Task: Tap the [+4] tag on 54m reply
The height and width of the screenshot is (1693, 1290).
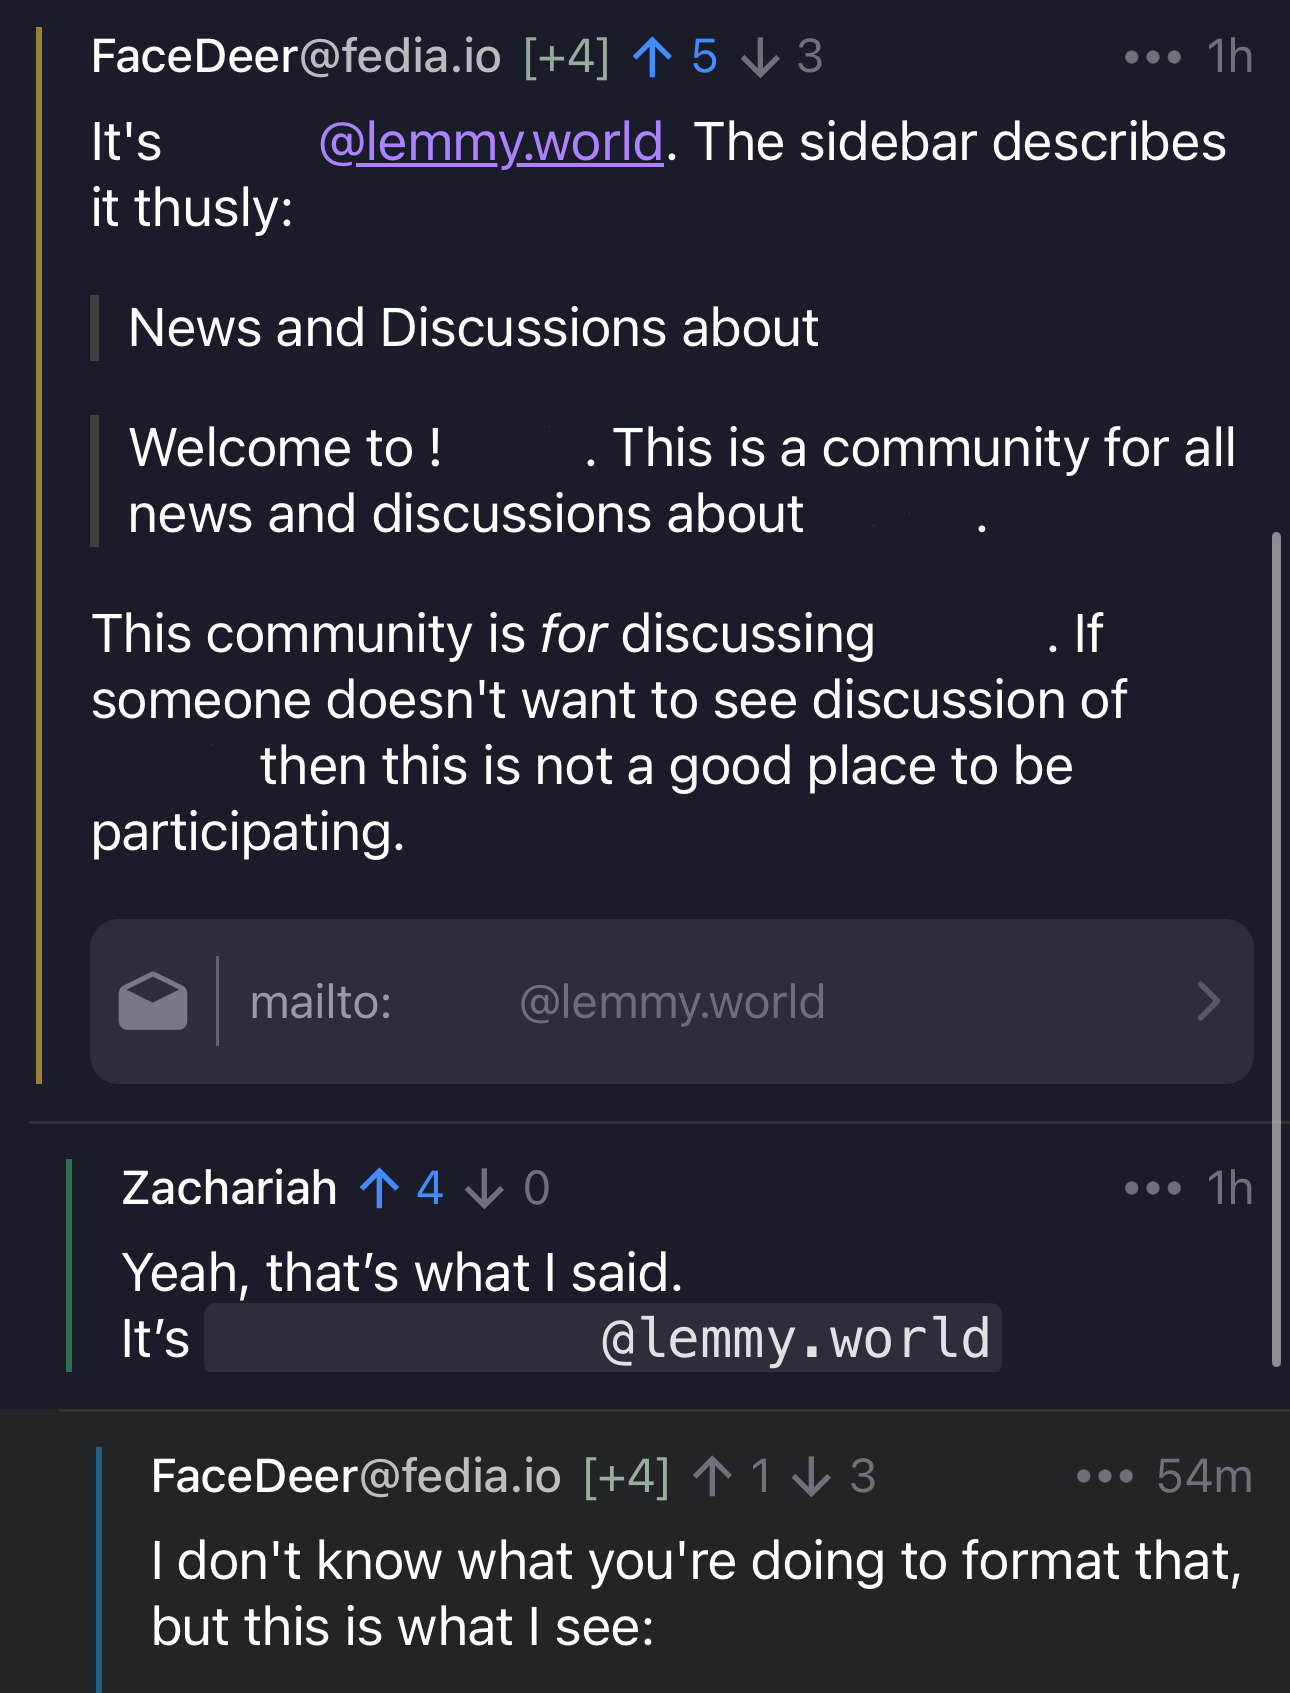Action: 627,1476
